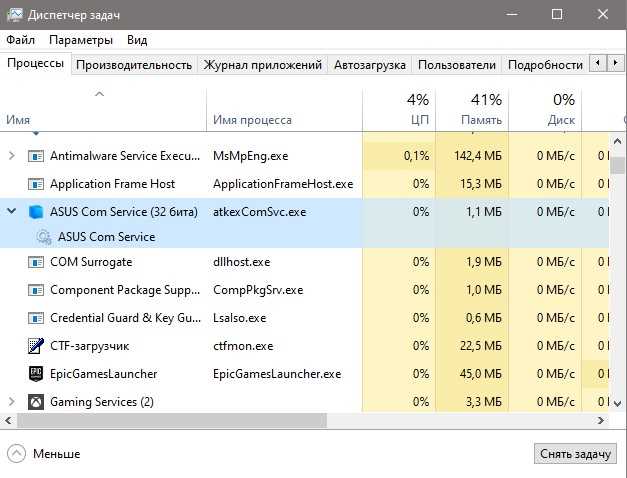
Task: Click the horizontal scrollbar left arrow
Action: click(8, 420)
